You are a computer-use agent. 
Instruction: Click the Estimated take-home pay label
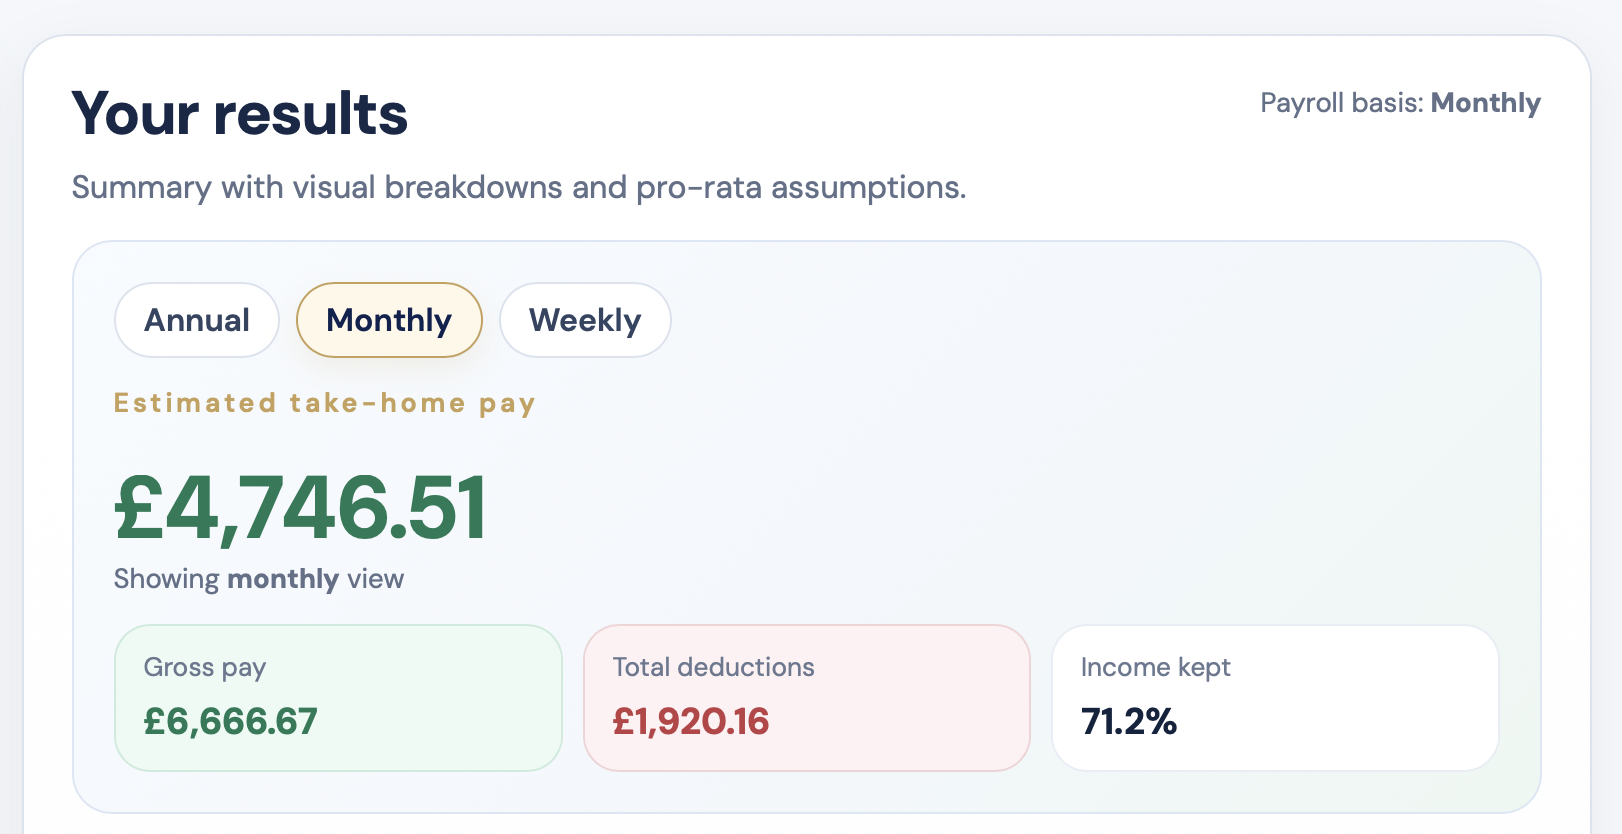[324, 402]
